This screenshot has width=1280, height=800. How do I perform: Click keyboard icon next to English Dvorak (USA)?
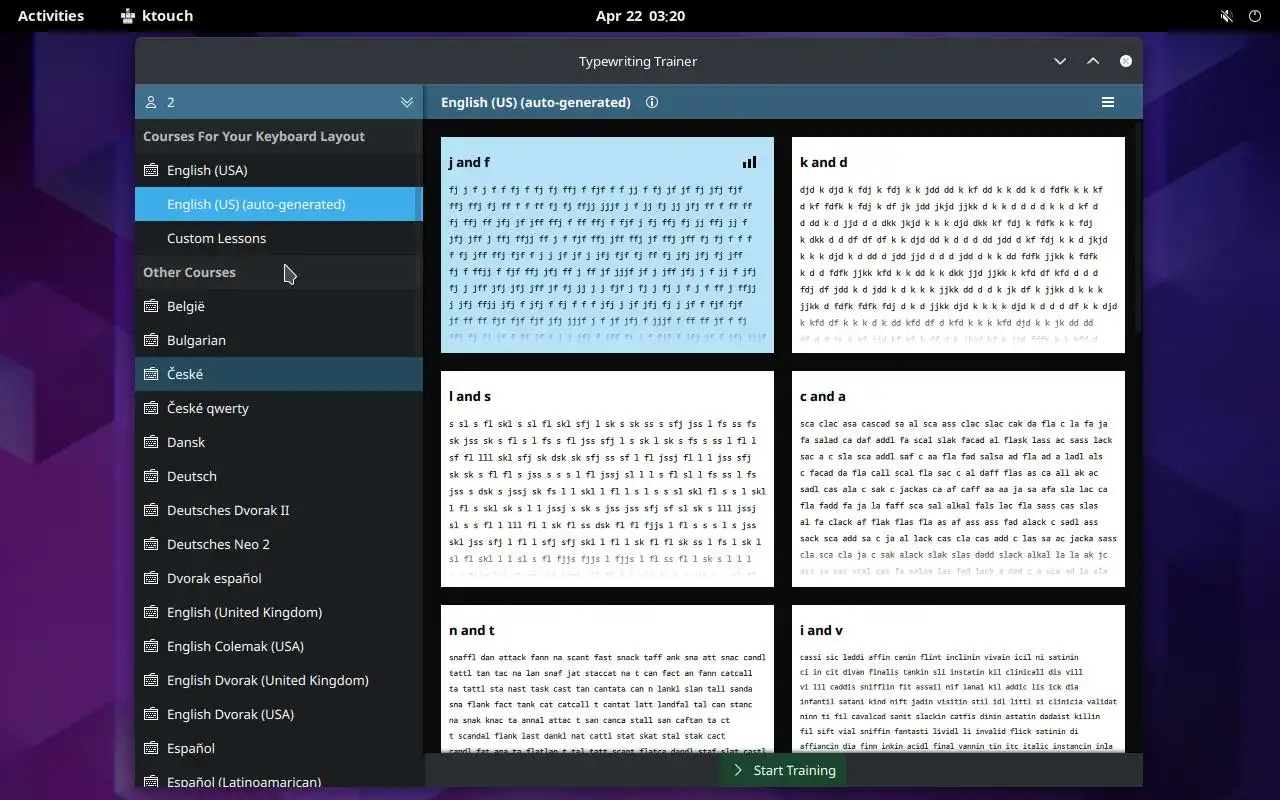click(151, 714)
